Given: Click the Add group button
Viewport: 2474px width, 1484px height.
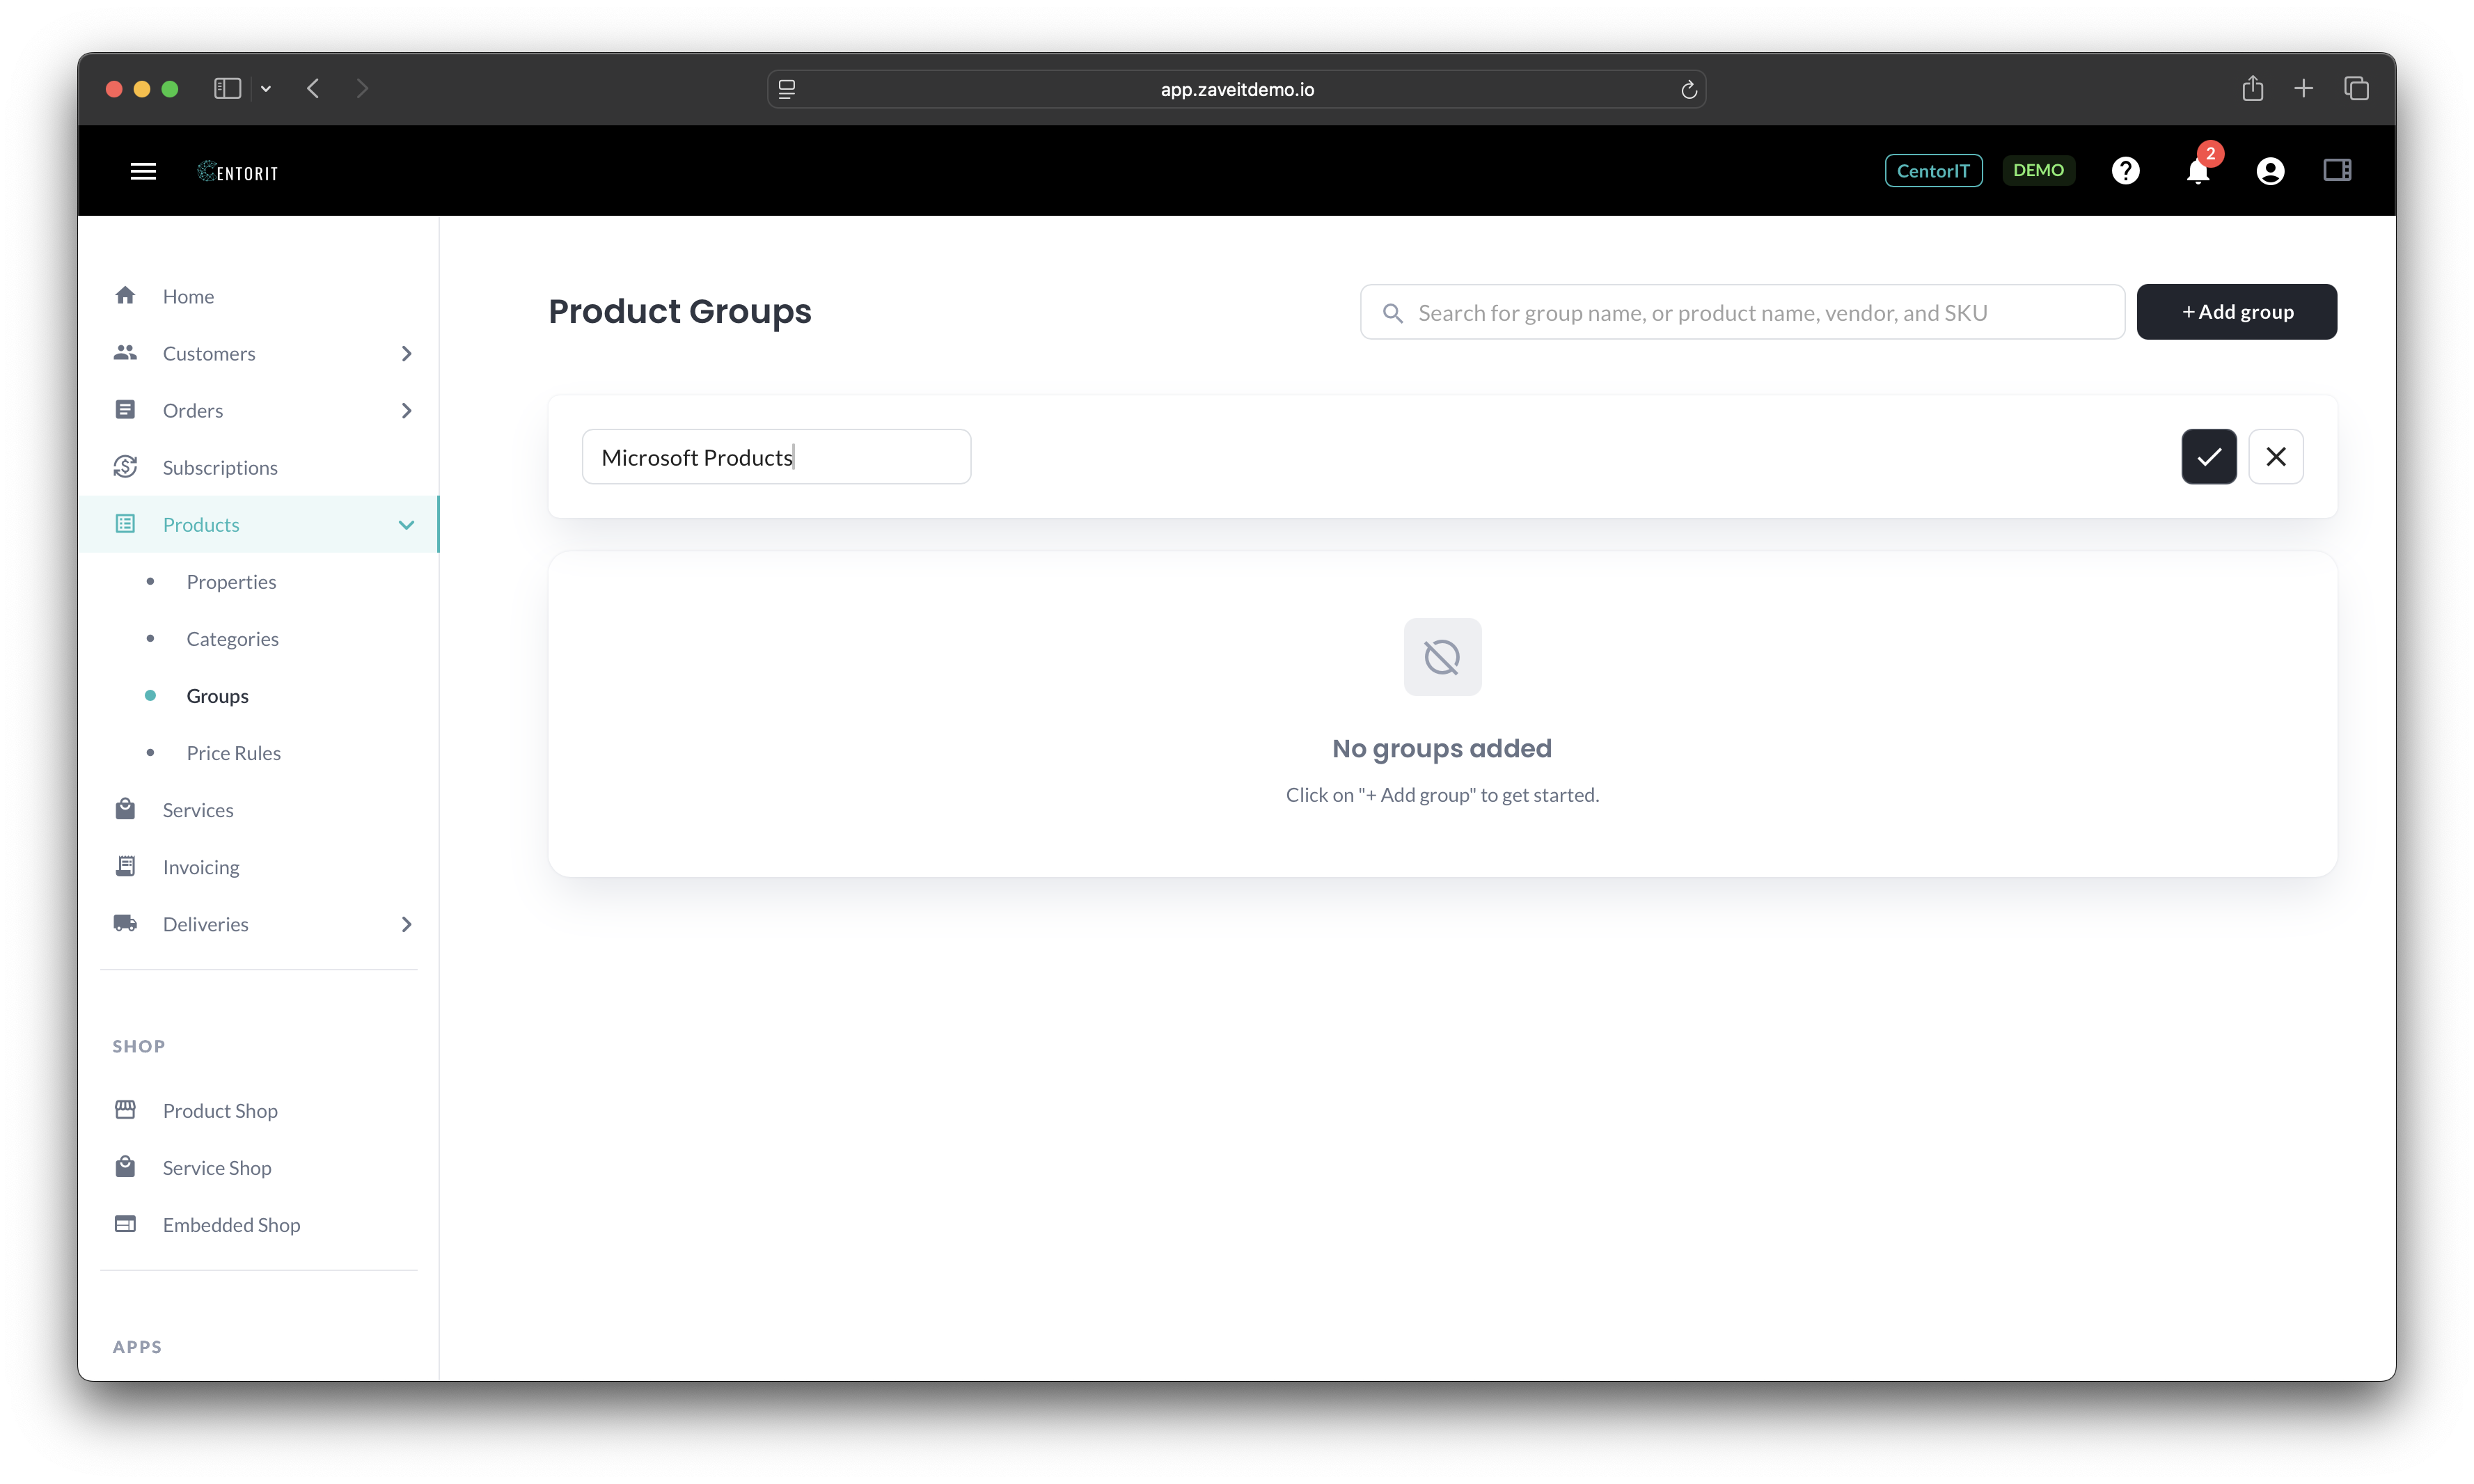Looking at the screenshot, I should pyautogui.click(x=2236, y=312).
